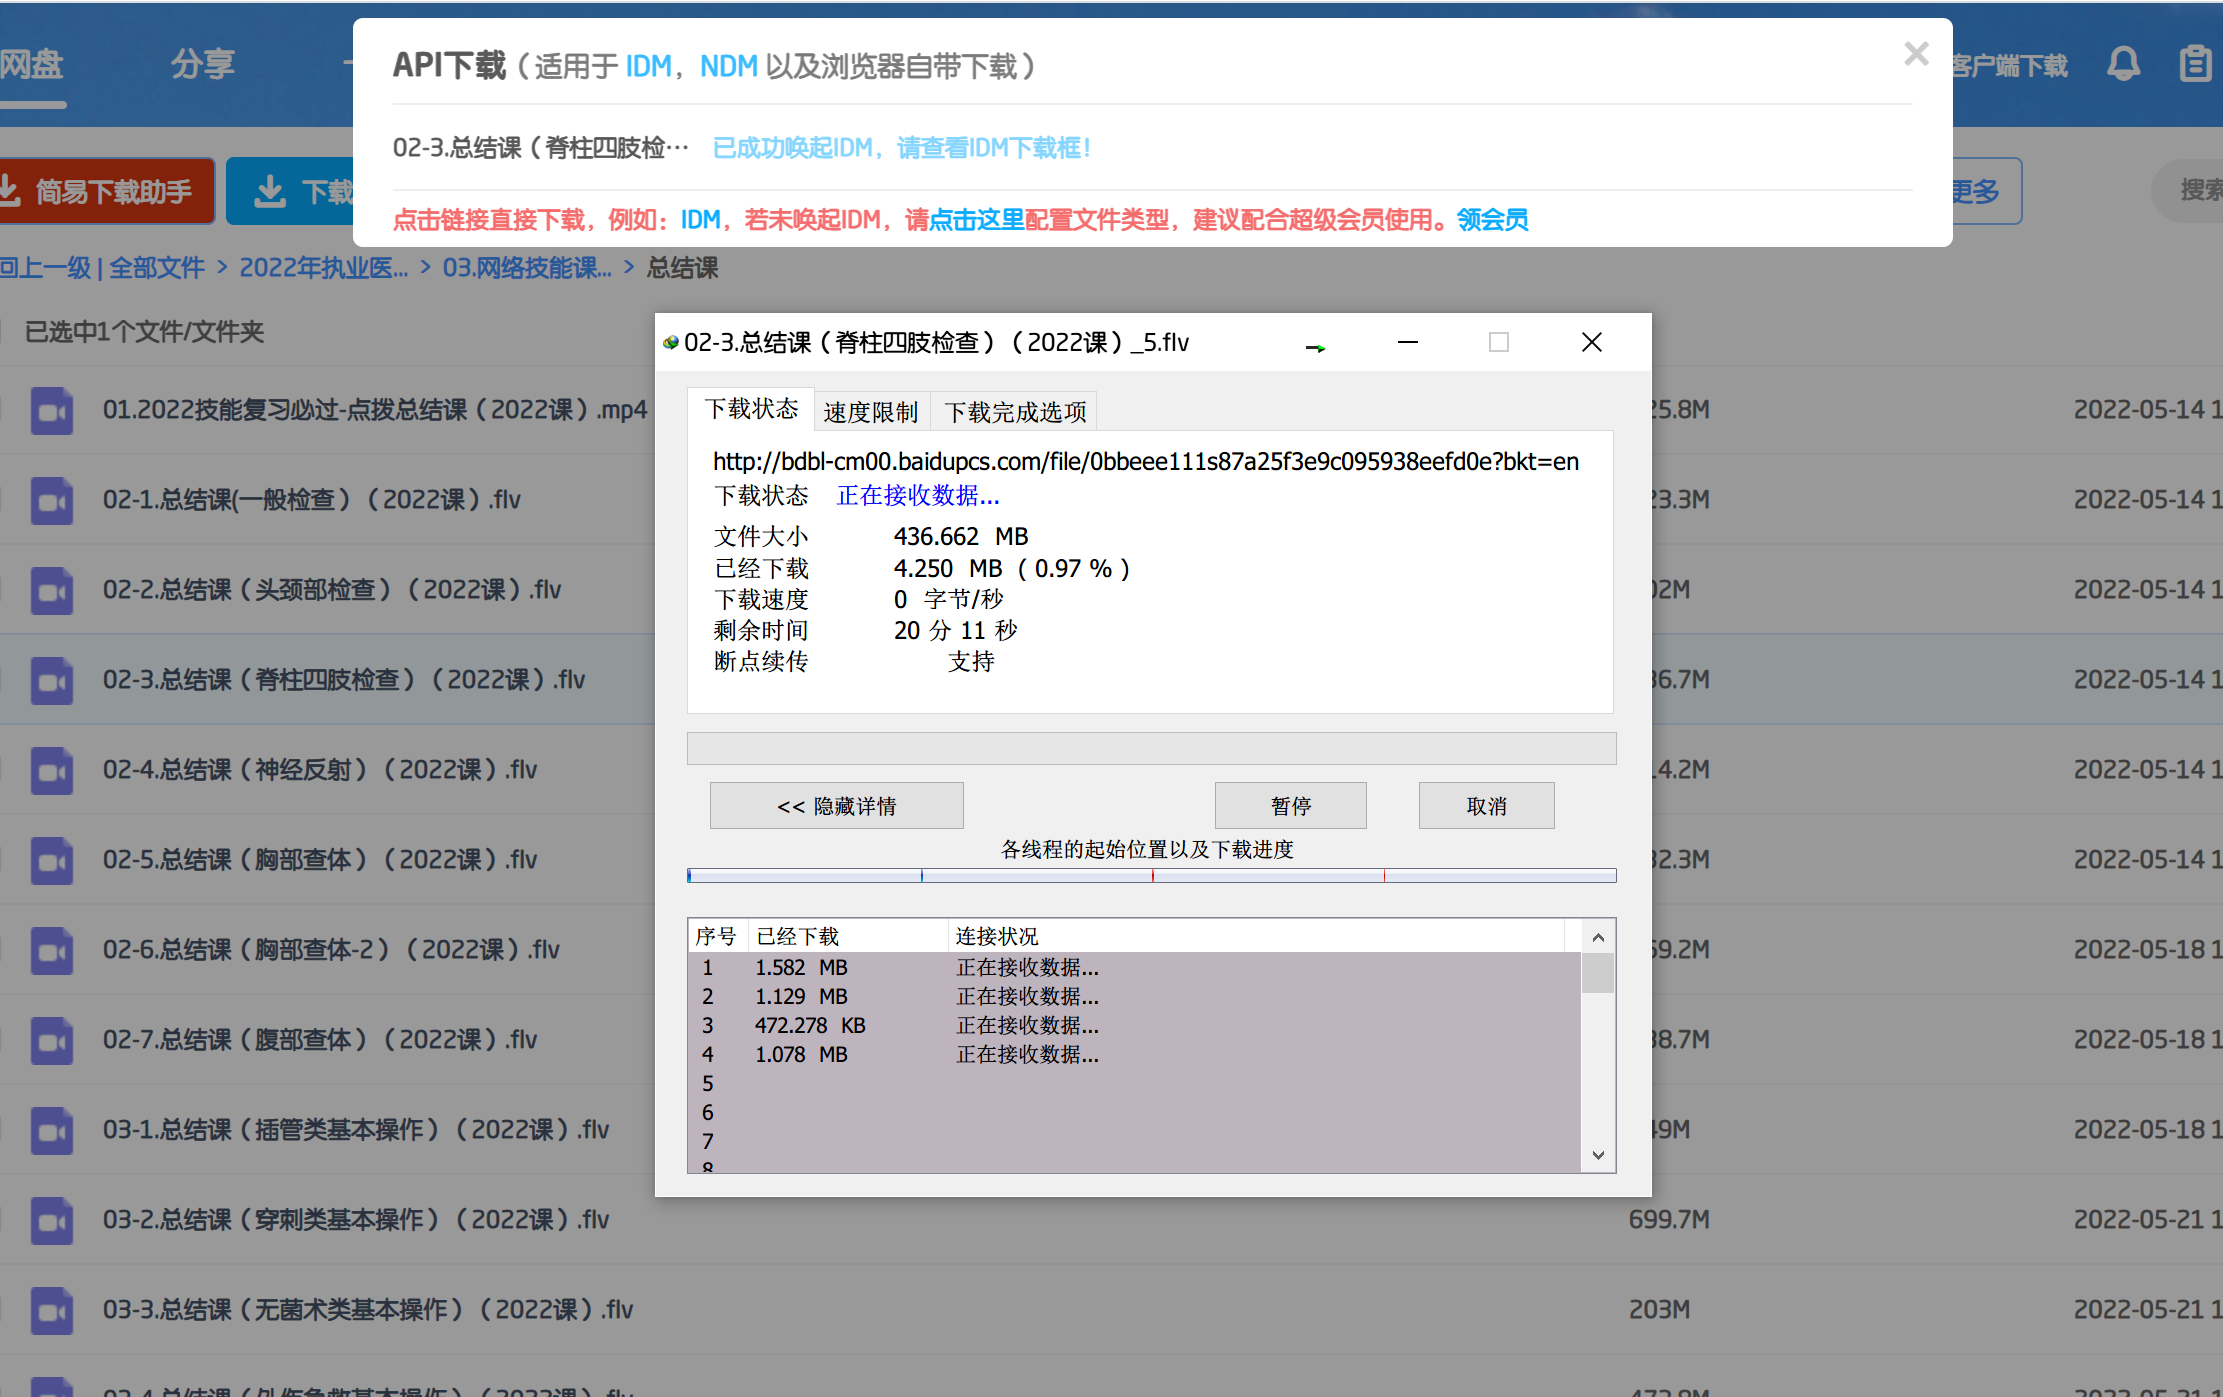This screenshot has height=1397, width=2223.
Task: Open 03.网络技能课... breadcrumb folder
Action: click(527, 268)
